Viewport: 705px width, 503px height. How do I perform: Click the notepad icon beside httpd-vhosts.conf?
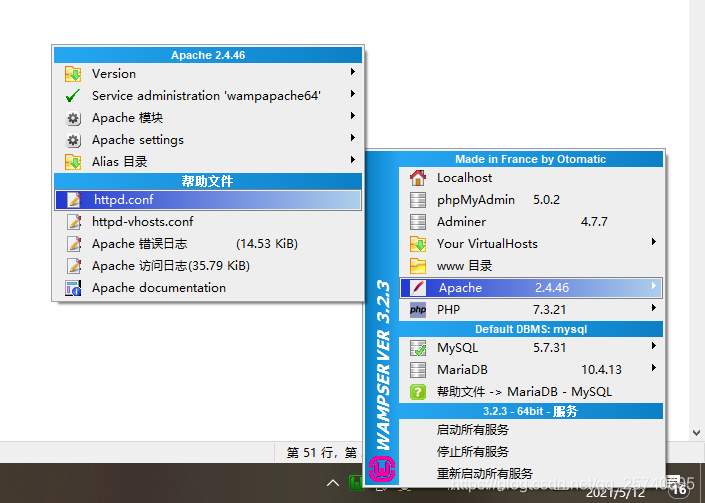click(x=74, y=222)
